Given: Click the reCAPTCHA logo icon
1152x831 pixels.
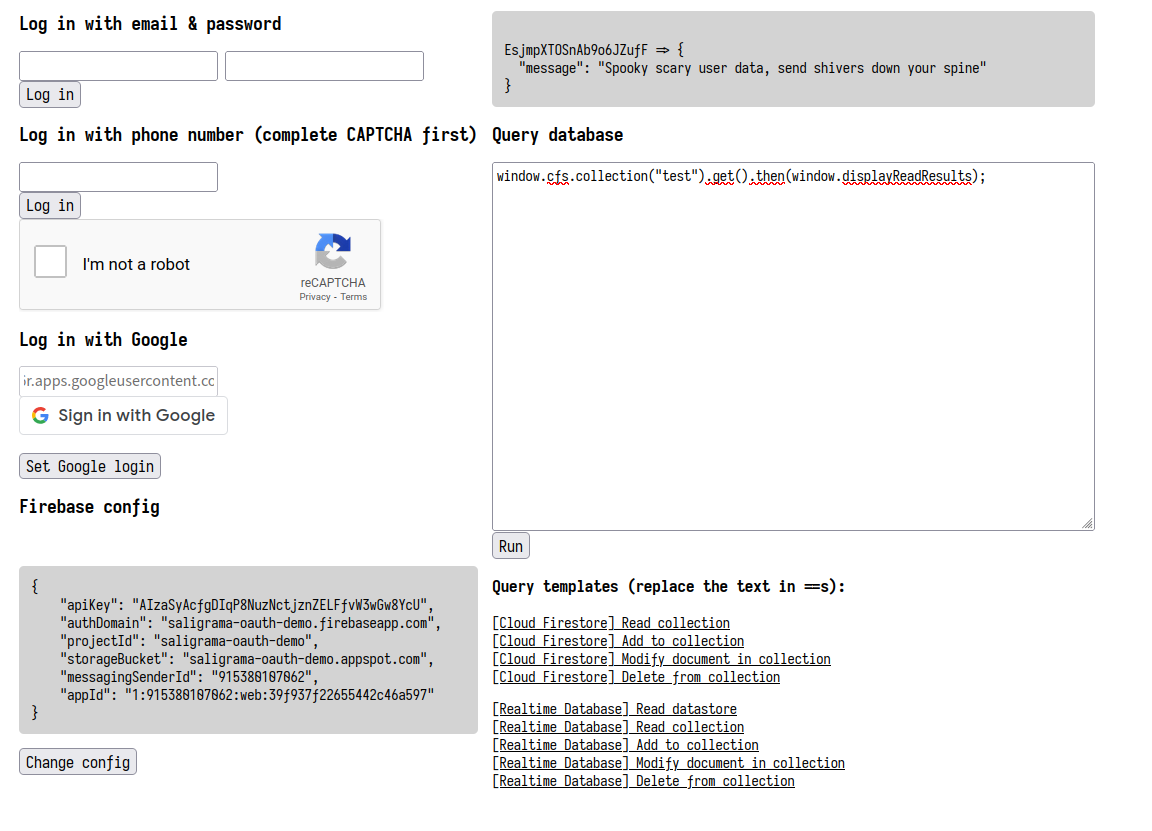Looking at the screenshot, I should point(333,252).
